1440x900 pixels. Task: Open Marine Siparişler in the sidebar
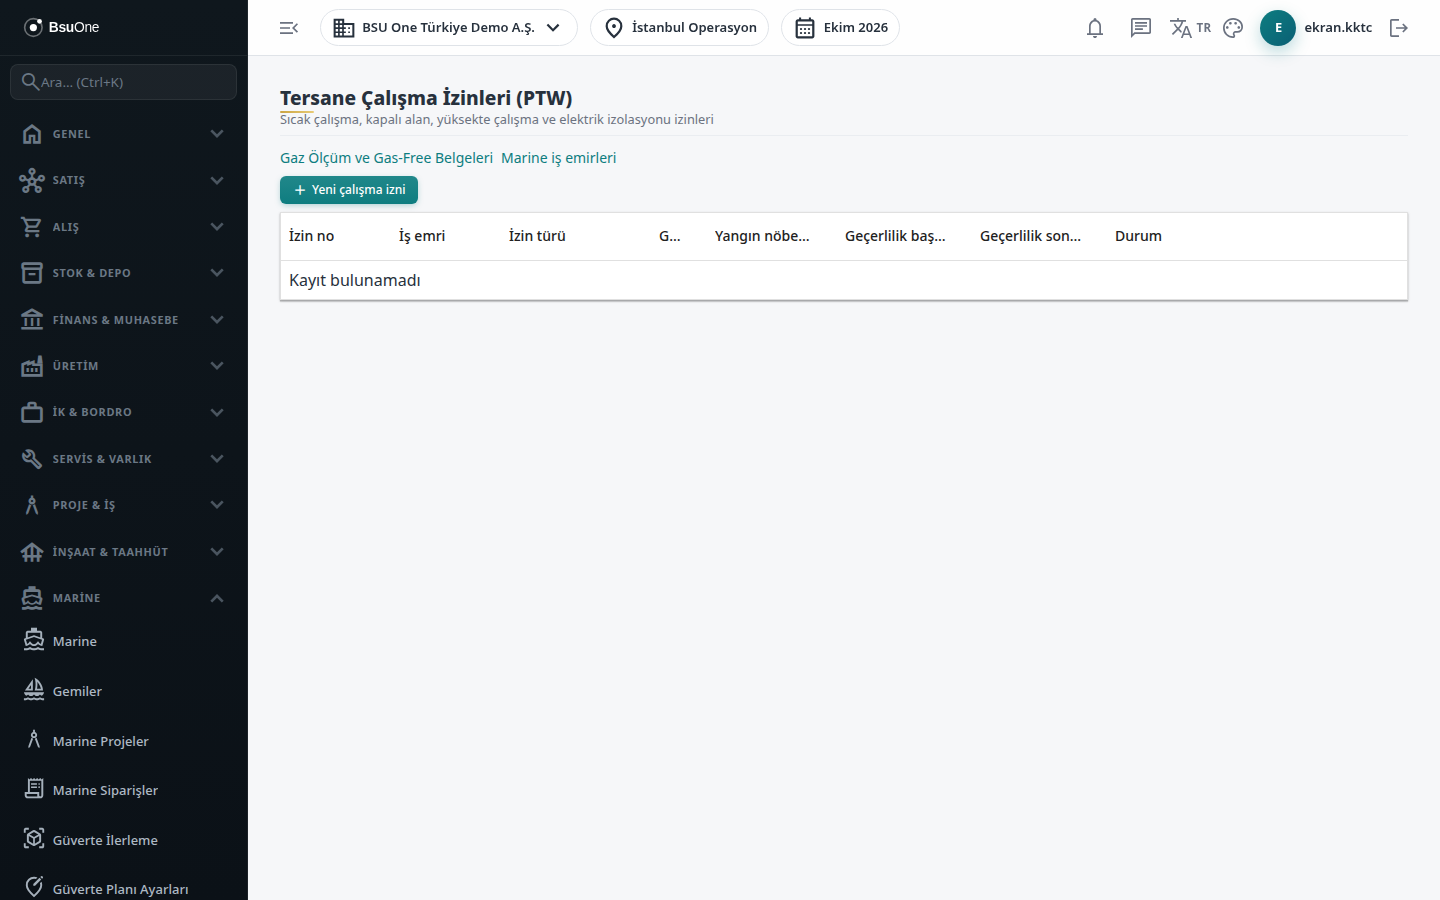pos(124,790)
